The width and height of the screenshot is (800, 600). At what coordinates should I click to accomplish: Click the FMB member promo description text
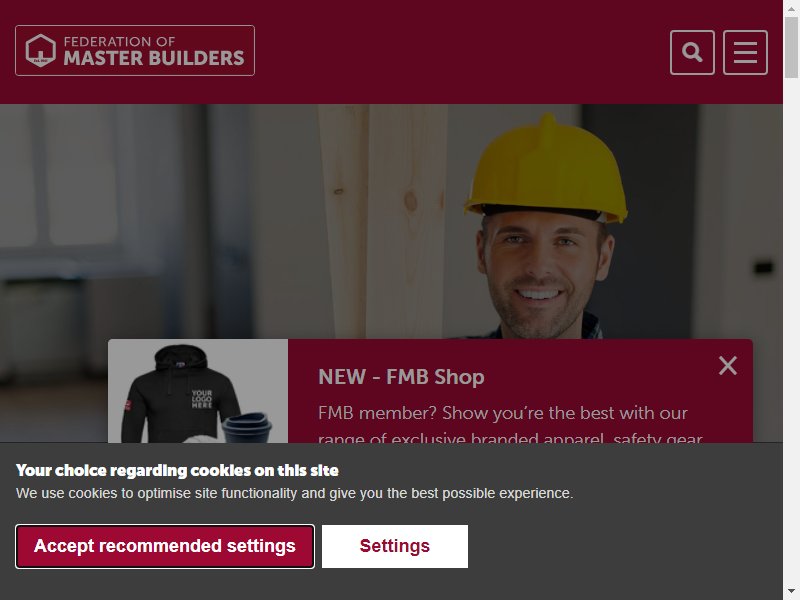510,423
